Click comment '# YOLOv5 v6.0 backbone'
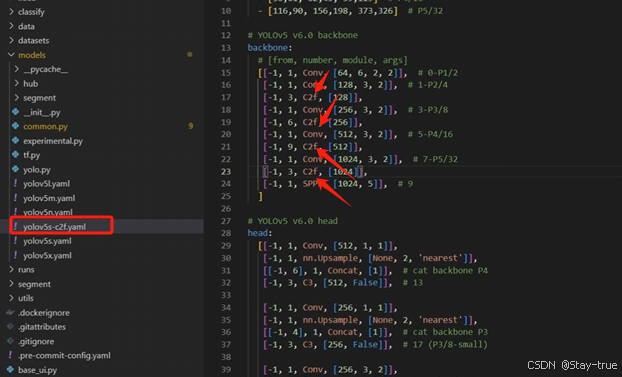Screen dimensions: 622x377 302,35
